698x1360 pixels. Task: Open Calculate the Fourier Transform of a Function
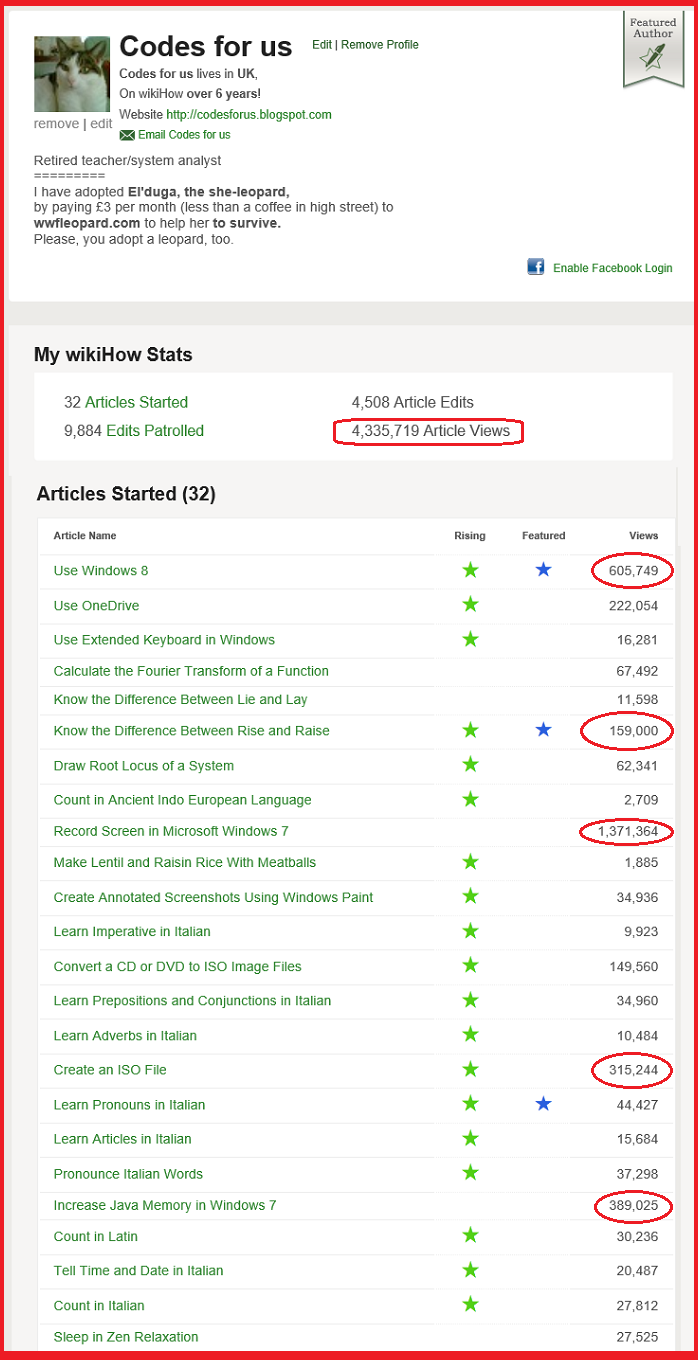coord(191,671)
